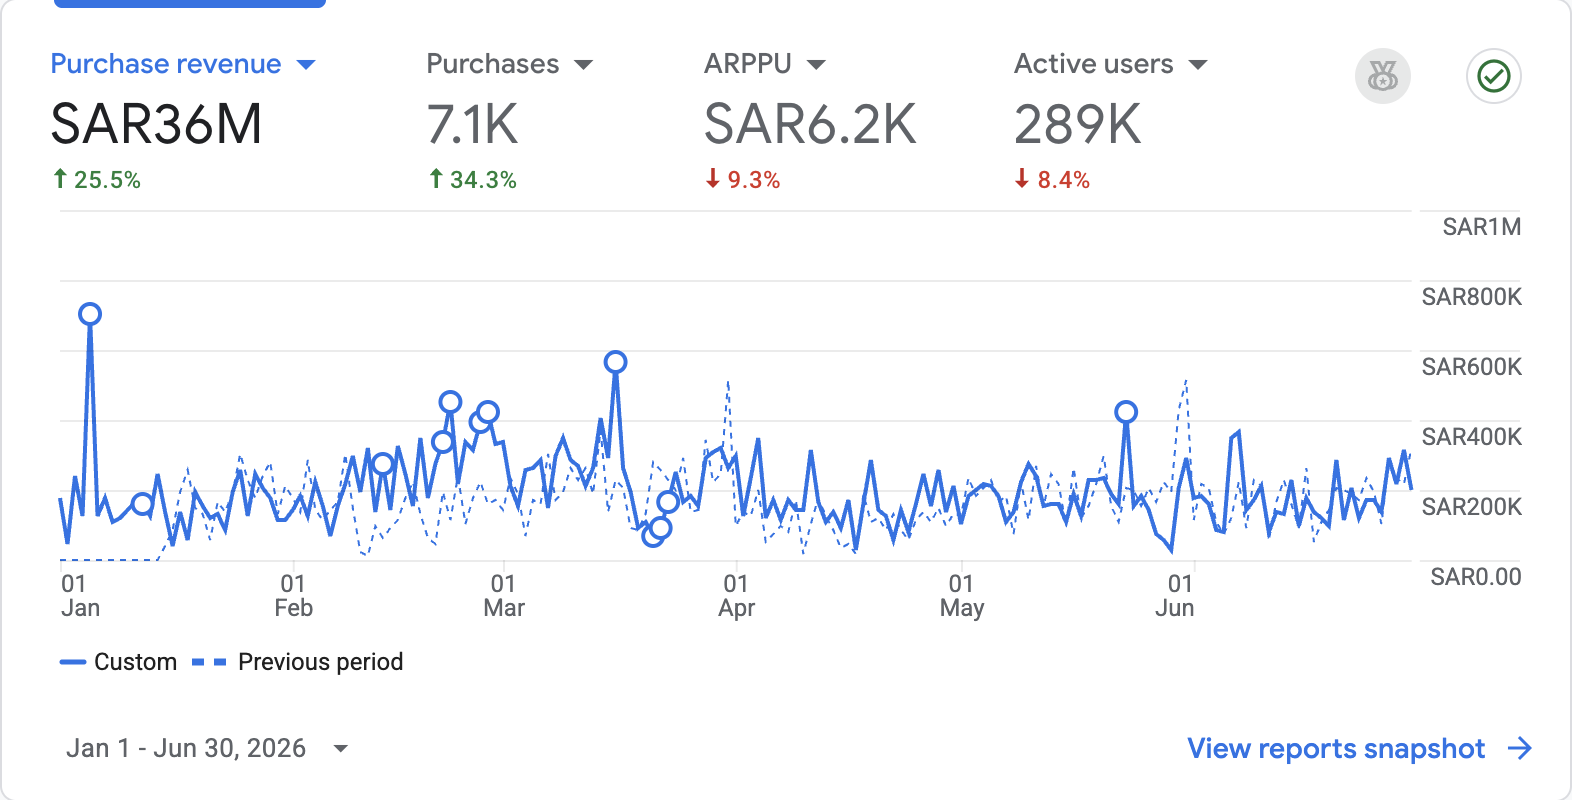Click the 01 Jun axis label

point(1176,596)
